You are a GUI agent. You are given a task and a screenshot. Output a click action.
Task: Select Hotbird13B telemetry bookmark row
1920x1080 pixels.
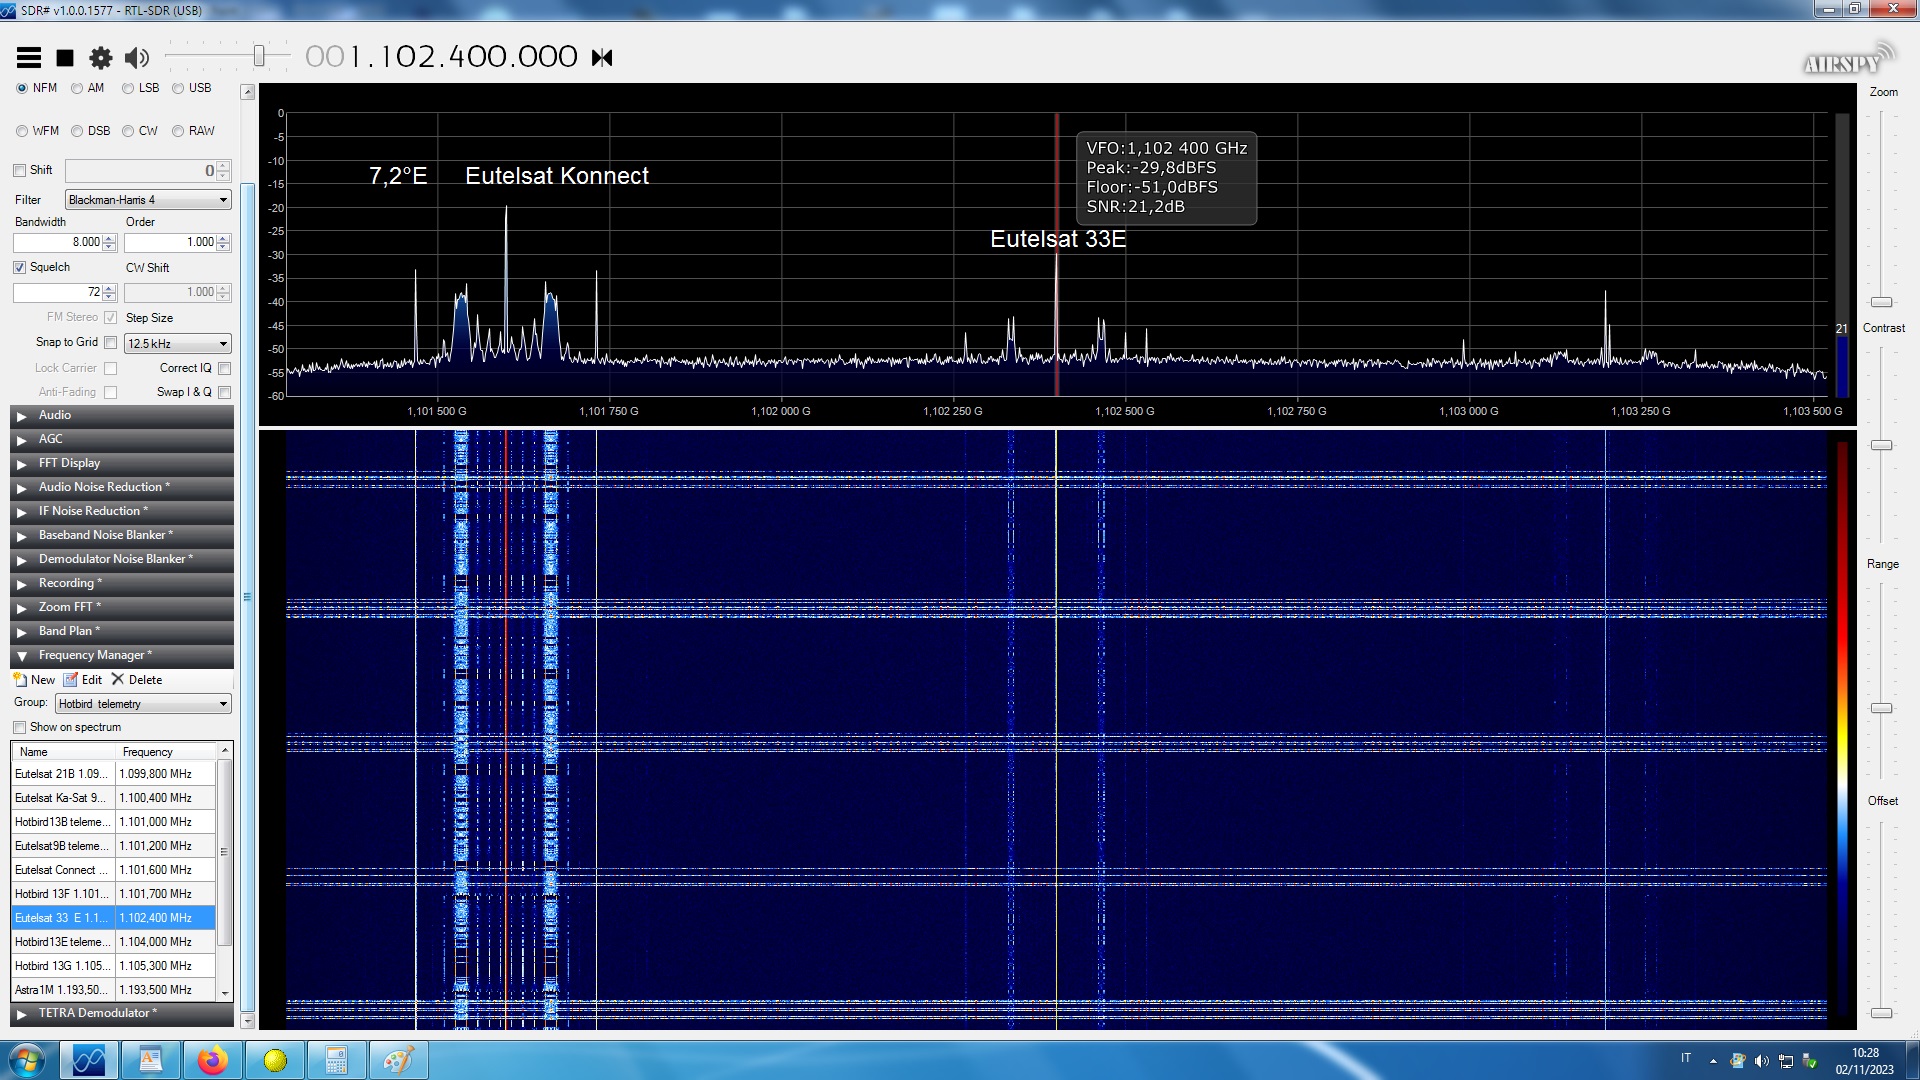(x=114, y=822)
